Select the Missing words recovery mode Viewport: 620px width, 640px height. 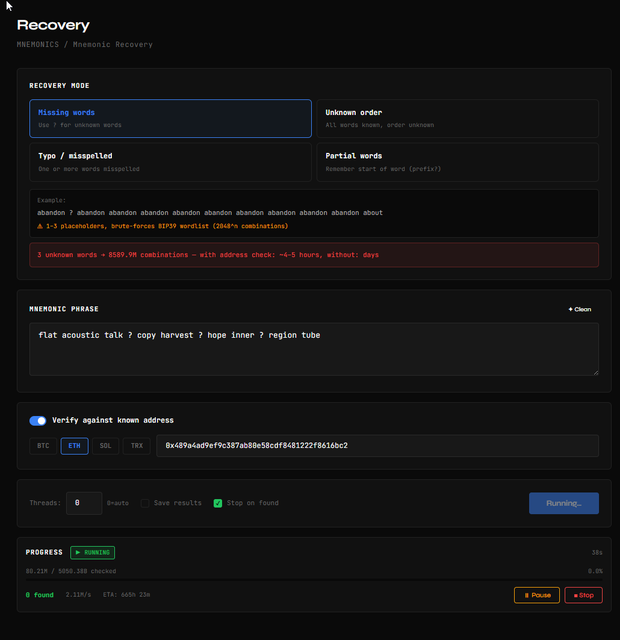click(x=170, y=118)
